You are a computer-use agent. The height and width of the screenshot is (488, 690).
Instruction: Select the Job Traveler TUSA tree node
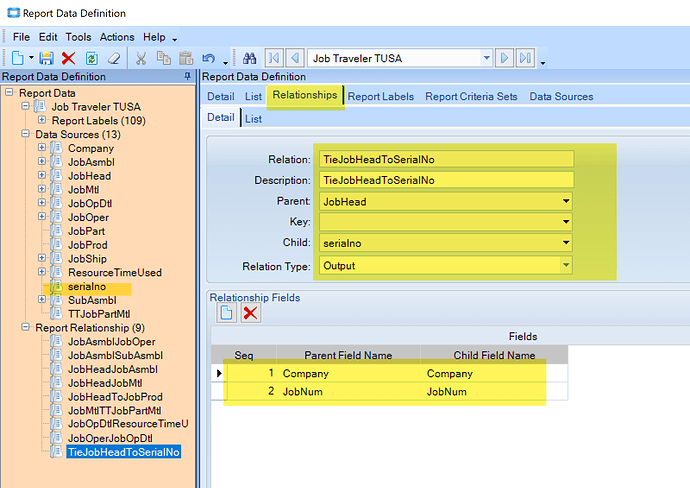[96, 107]
